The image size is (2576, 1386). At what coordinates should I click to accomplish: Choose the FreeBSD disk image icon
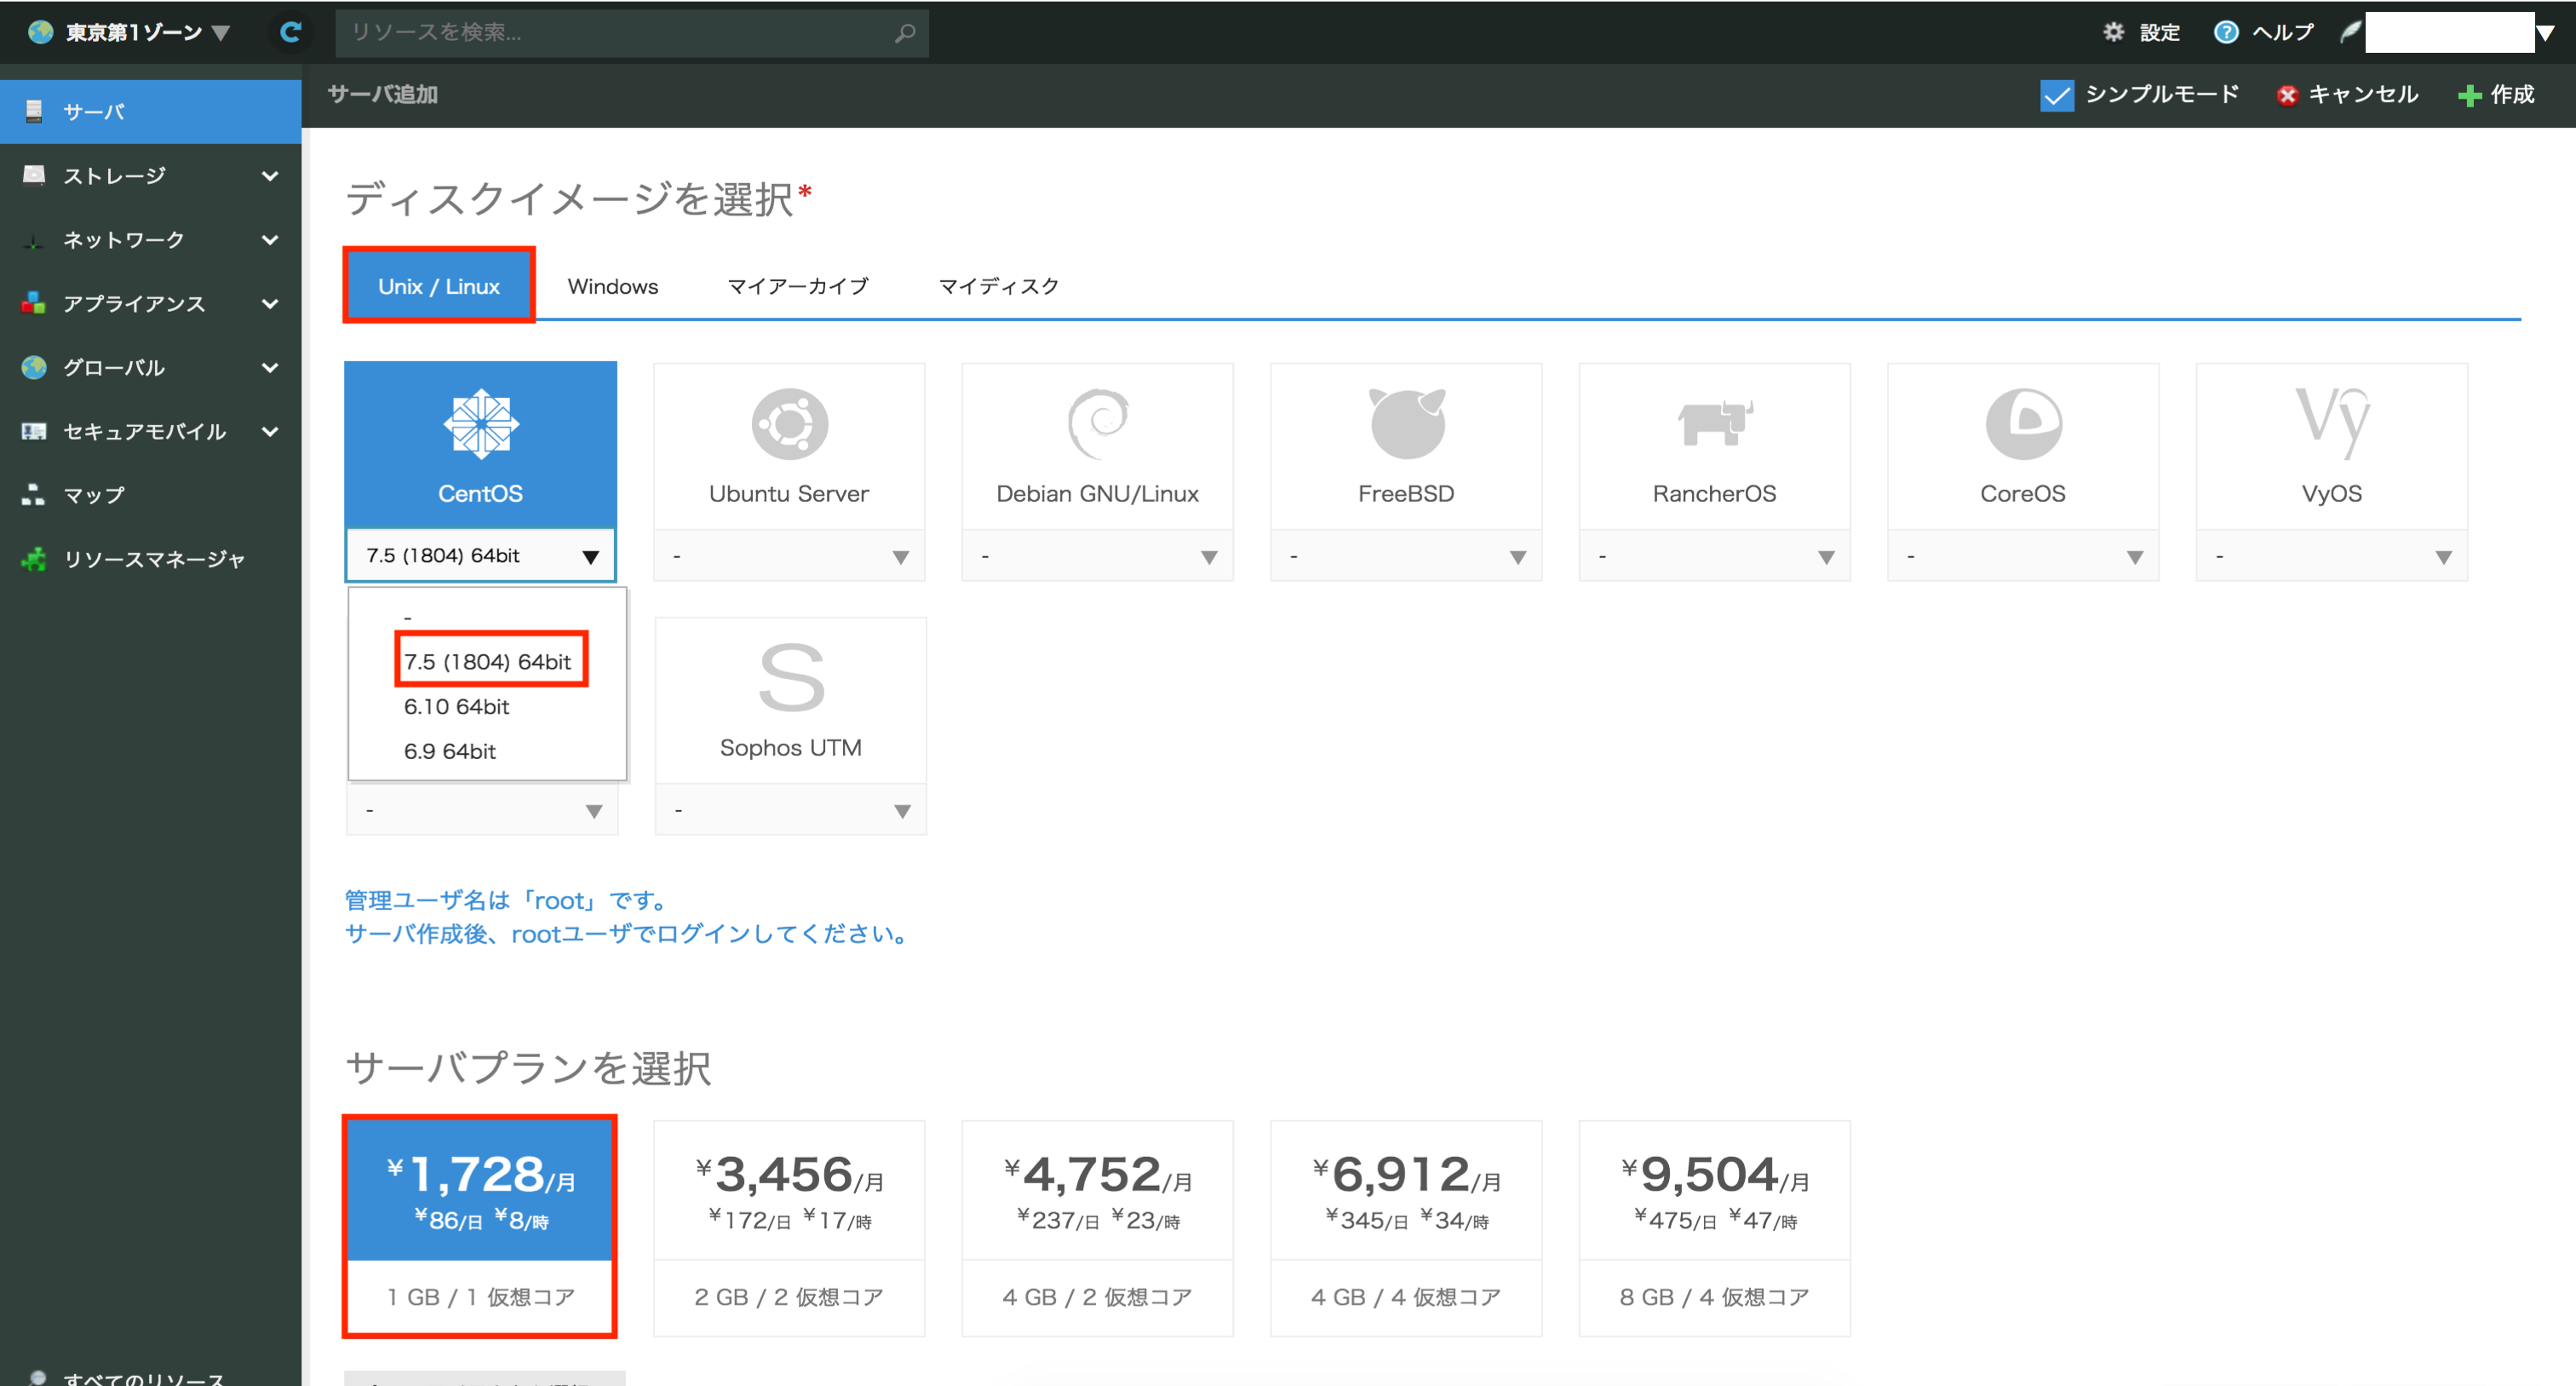(1405, 425)
